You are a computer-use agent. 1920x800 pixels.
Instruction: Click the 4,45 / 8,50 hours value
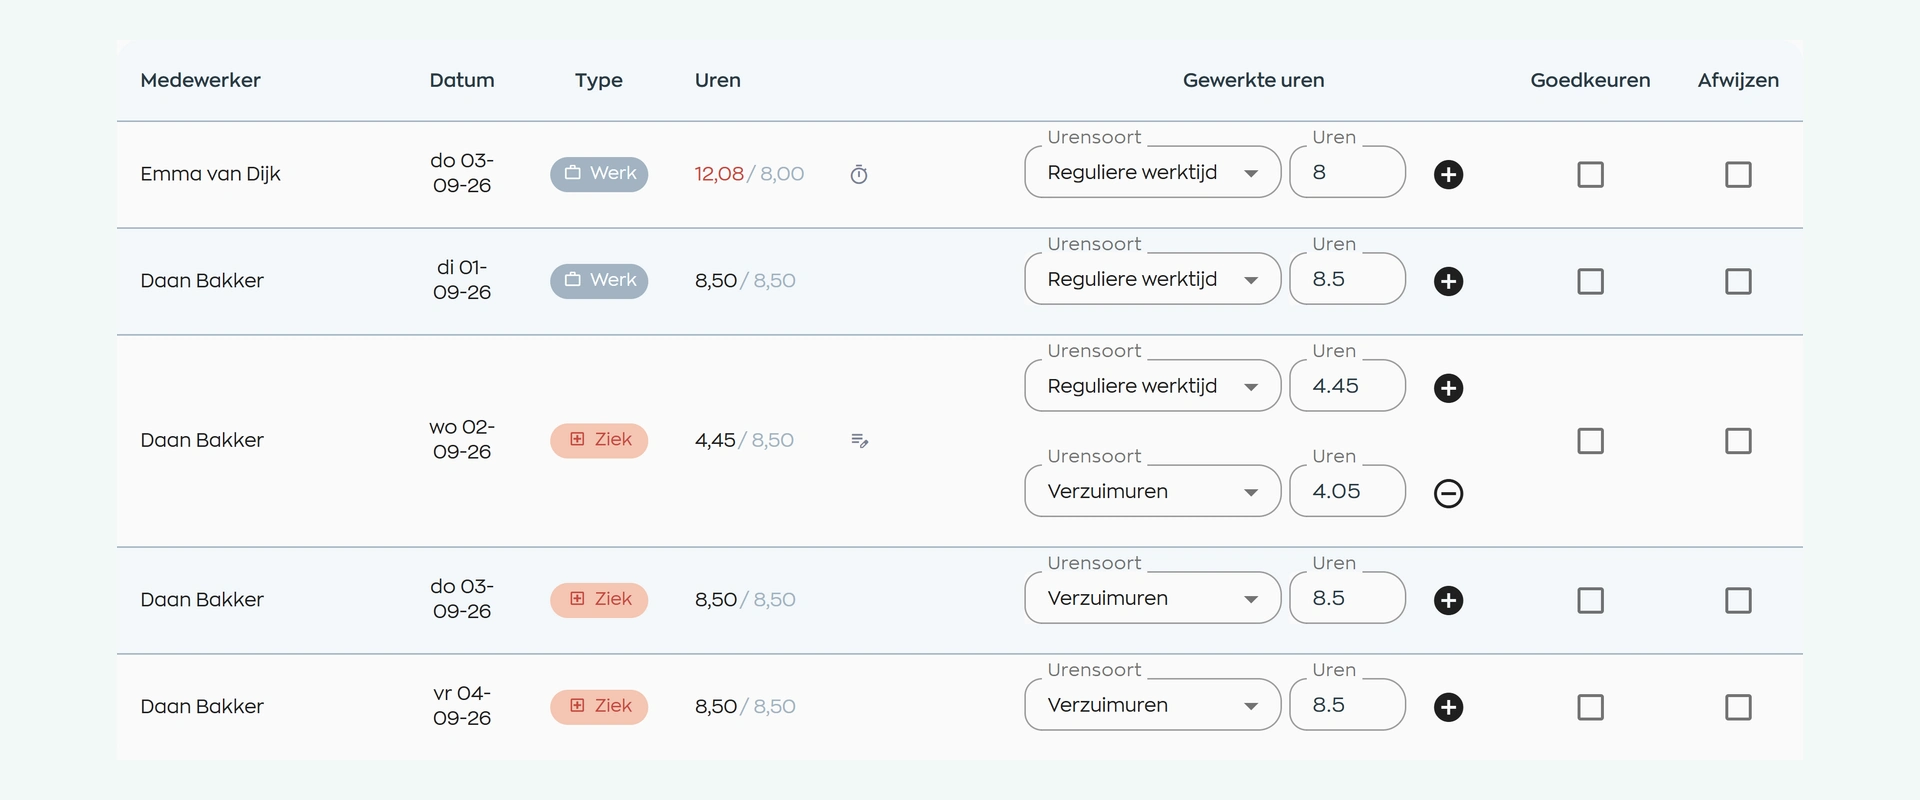[x=744, y=440]
